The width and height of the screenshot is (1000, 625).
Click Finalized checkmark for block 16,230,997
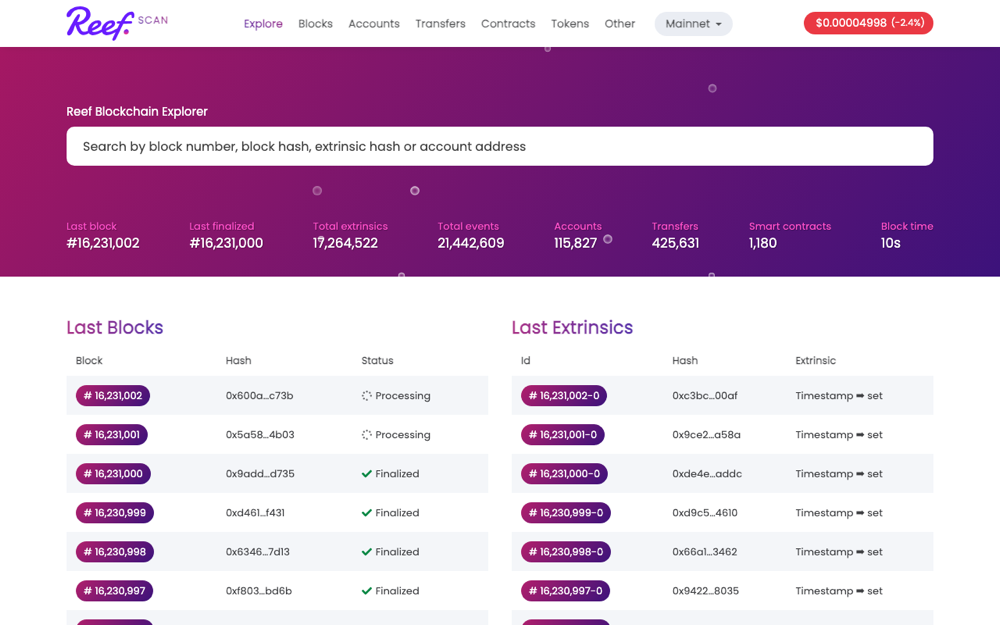point(367,591)
